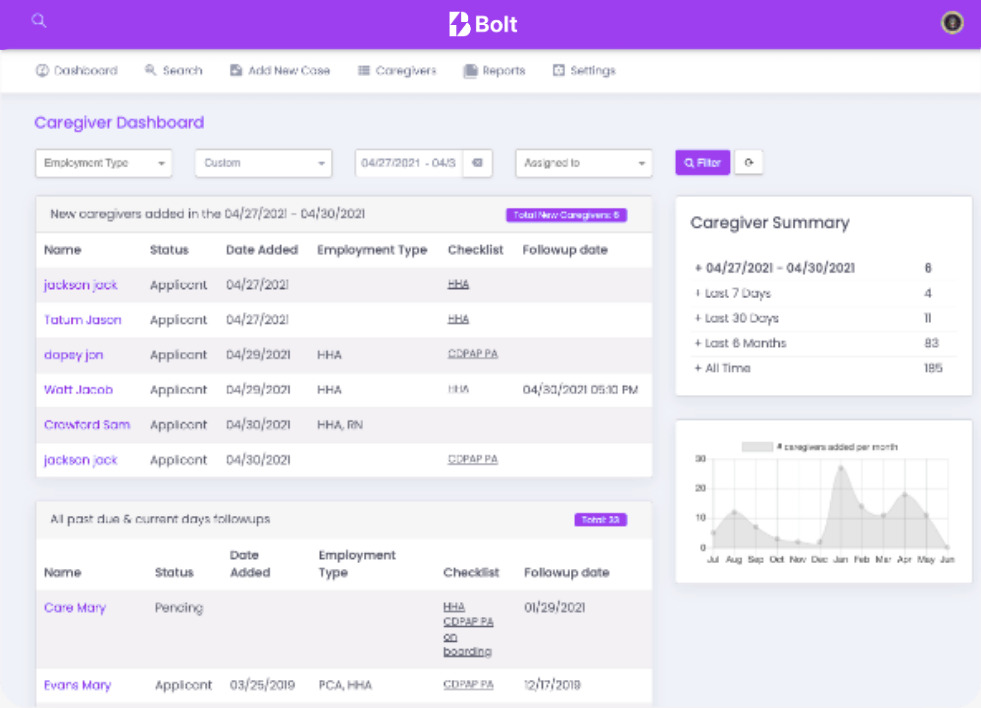Image resolution: width=981 pixels, height=708 pixels.
Task: Open the user profile avatar
Action: (x=952, y=23)
